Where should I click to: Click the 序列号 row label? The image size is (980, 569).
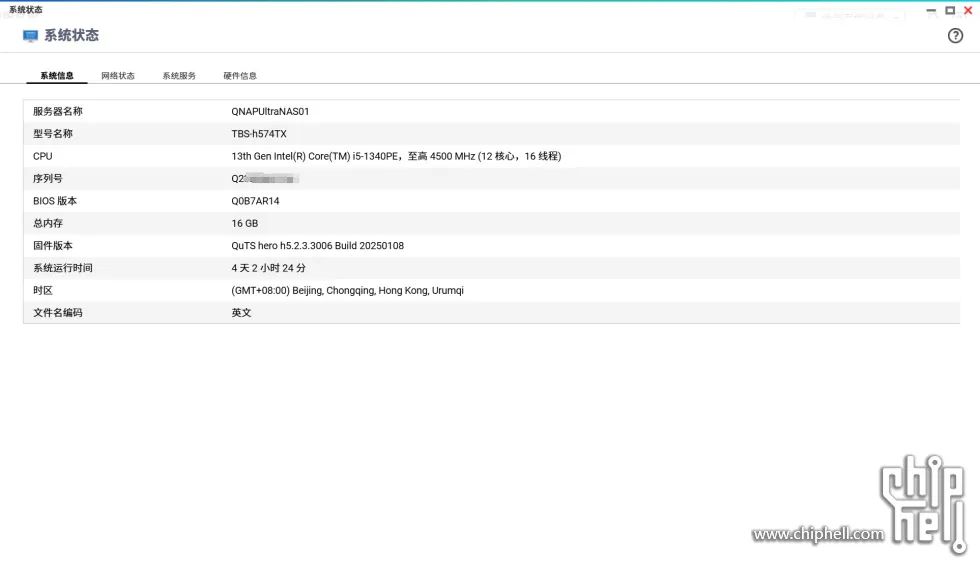point(48,179)
